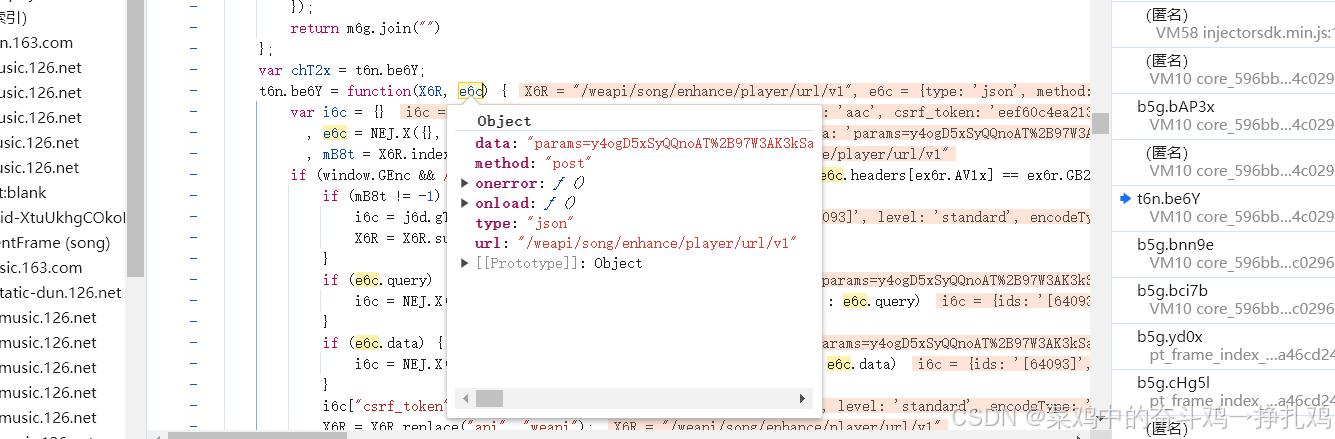1335x439 pixels.
Task: Click the X6R parameter in function signature
Action: coord(431,92)
